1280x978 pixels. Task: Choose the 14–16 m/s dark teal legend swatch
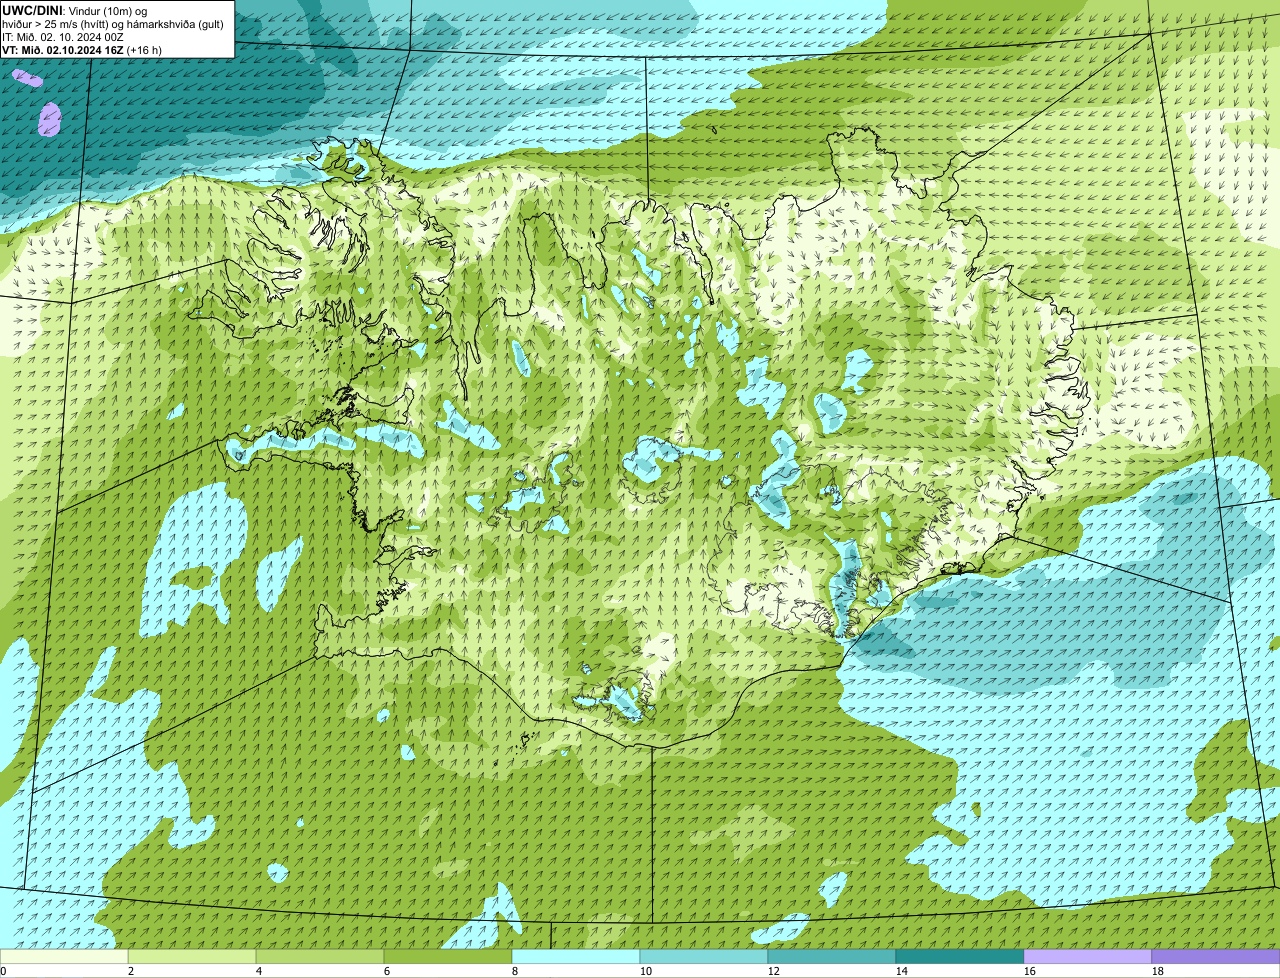pos(960,957)
